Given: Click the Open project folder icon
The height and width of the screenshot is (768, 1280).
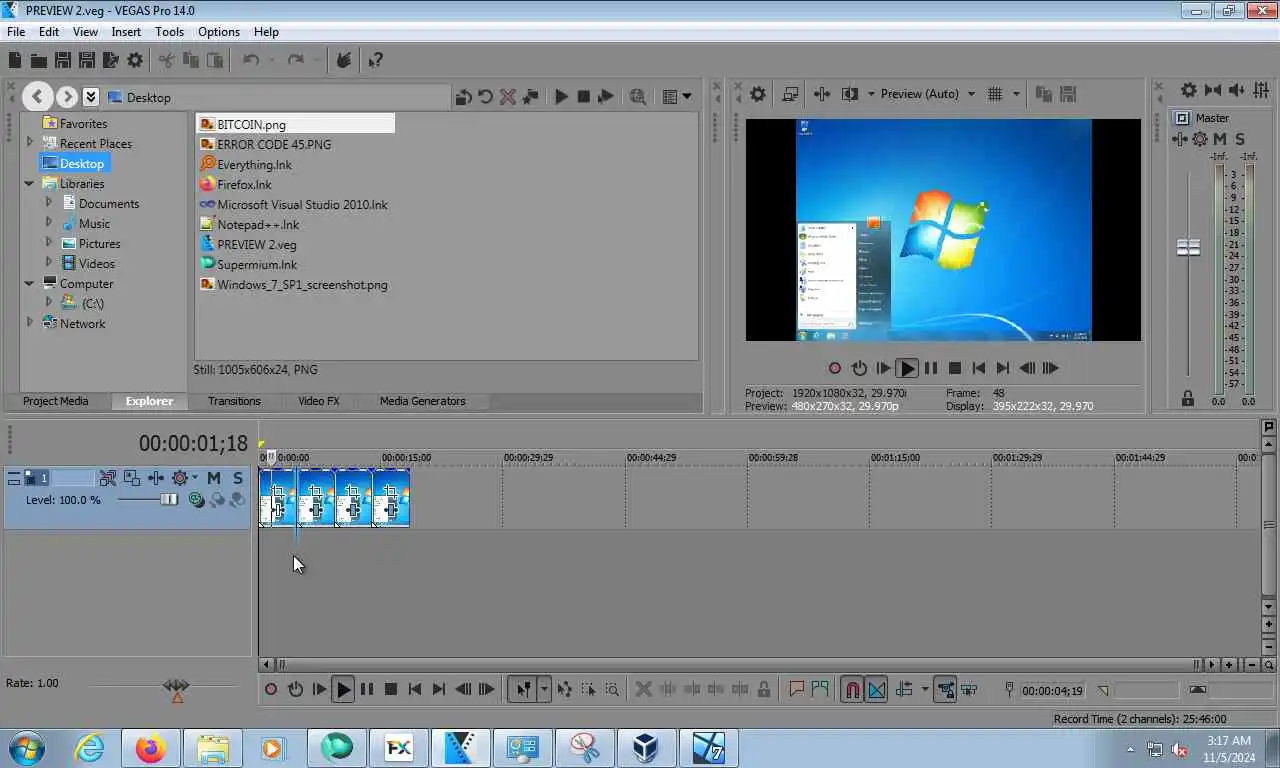Looking at the screenshot, I should point(39,61).
